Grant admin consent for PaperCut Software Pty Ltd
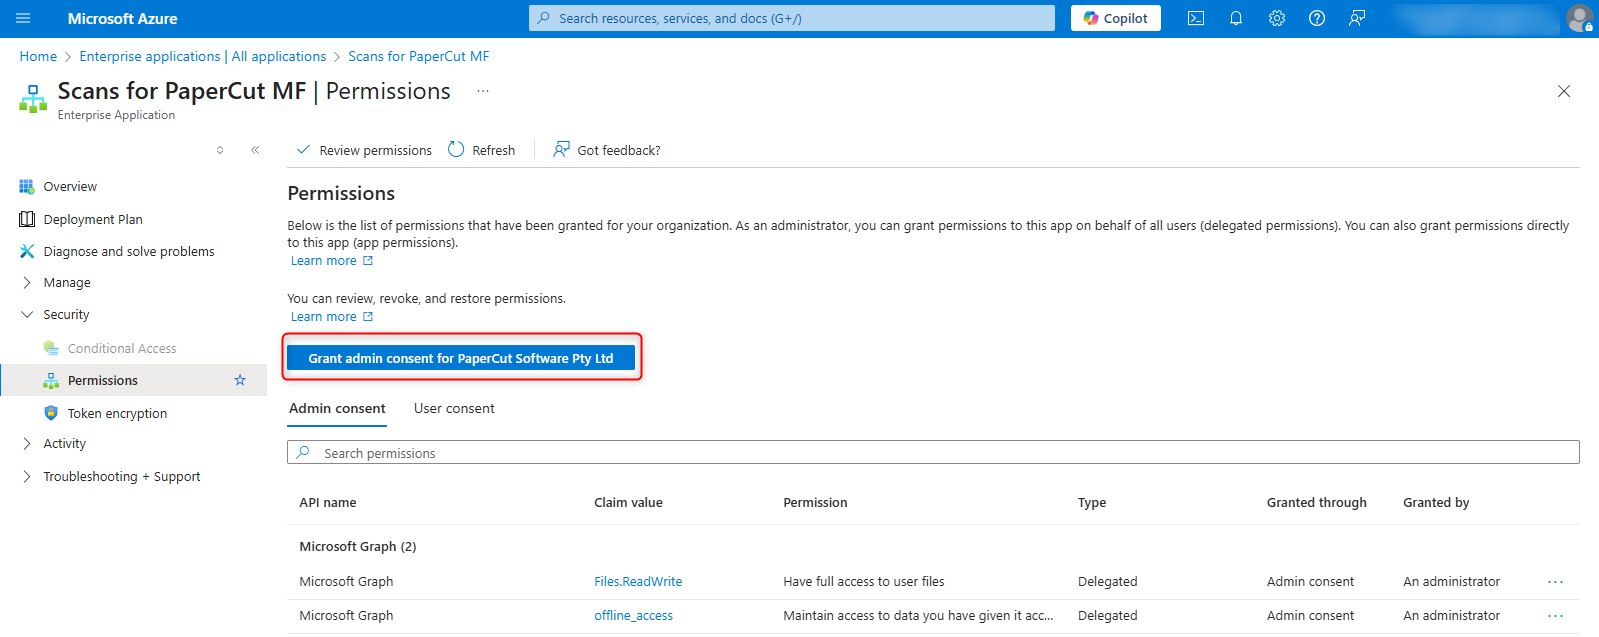The image size is (1599, 637). pyautogui.click(x=461, y=358)
